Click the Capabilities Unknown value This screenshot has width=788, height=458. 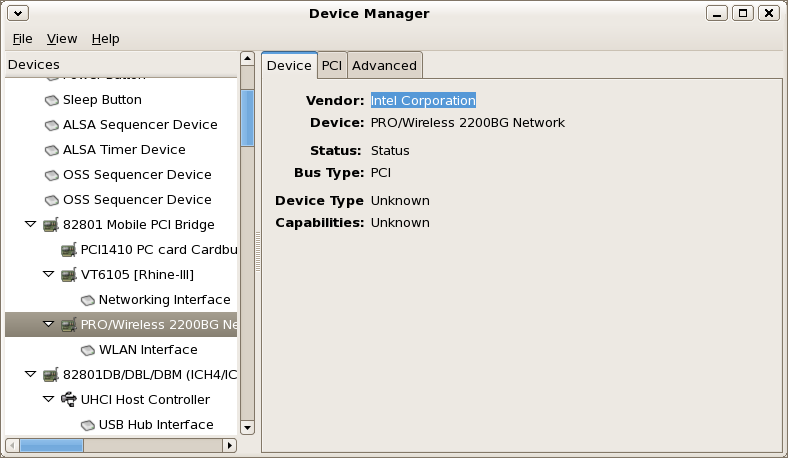400,223
